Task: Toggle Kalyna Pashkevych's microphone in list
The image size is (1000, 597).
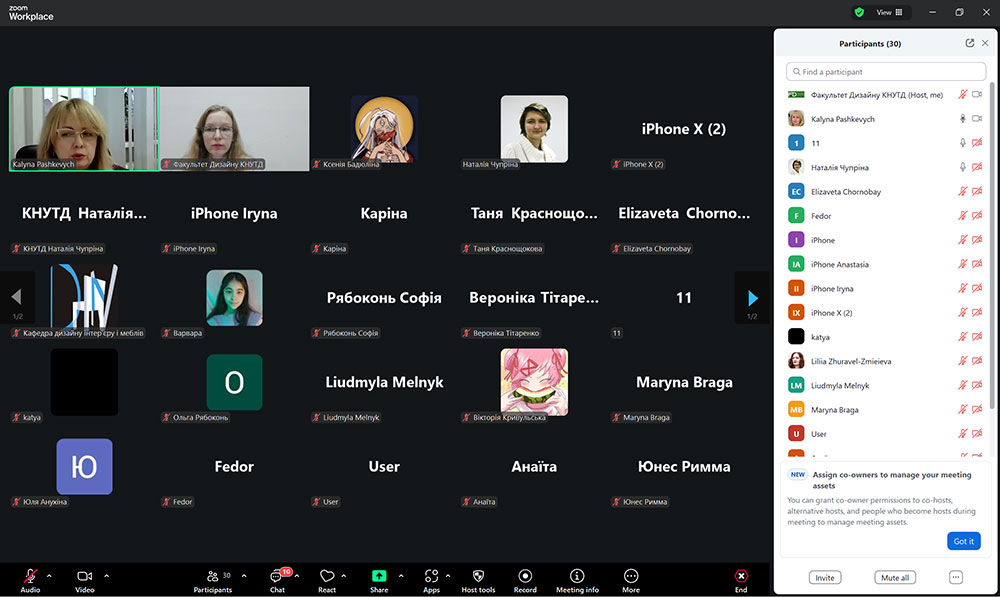Action: [x=963, y=119]
